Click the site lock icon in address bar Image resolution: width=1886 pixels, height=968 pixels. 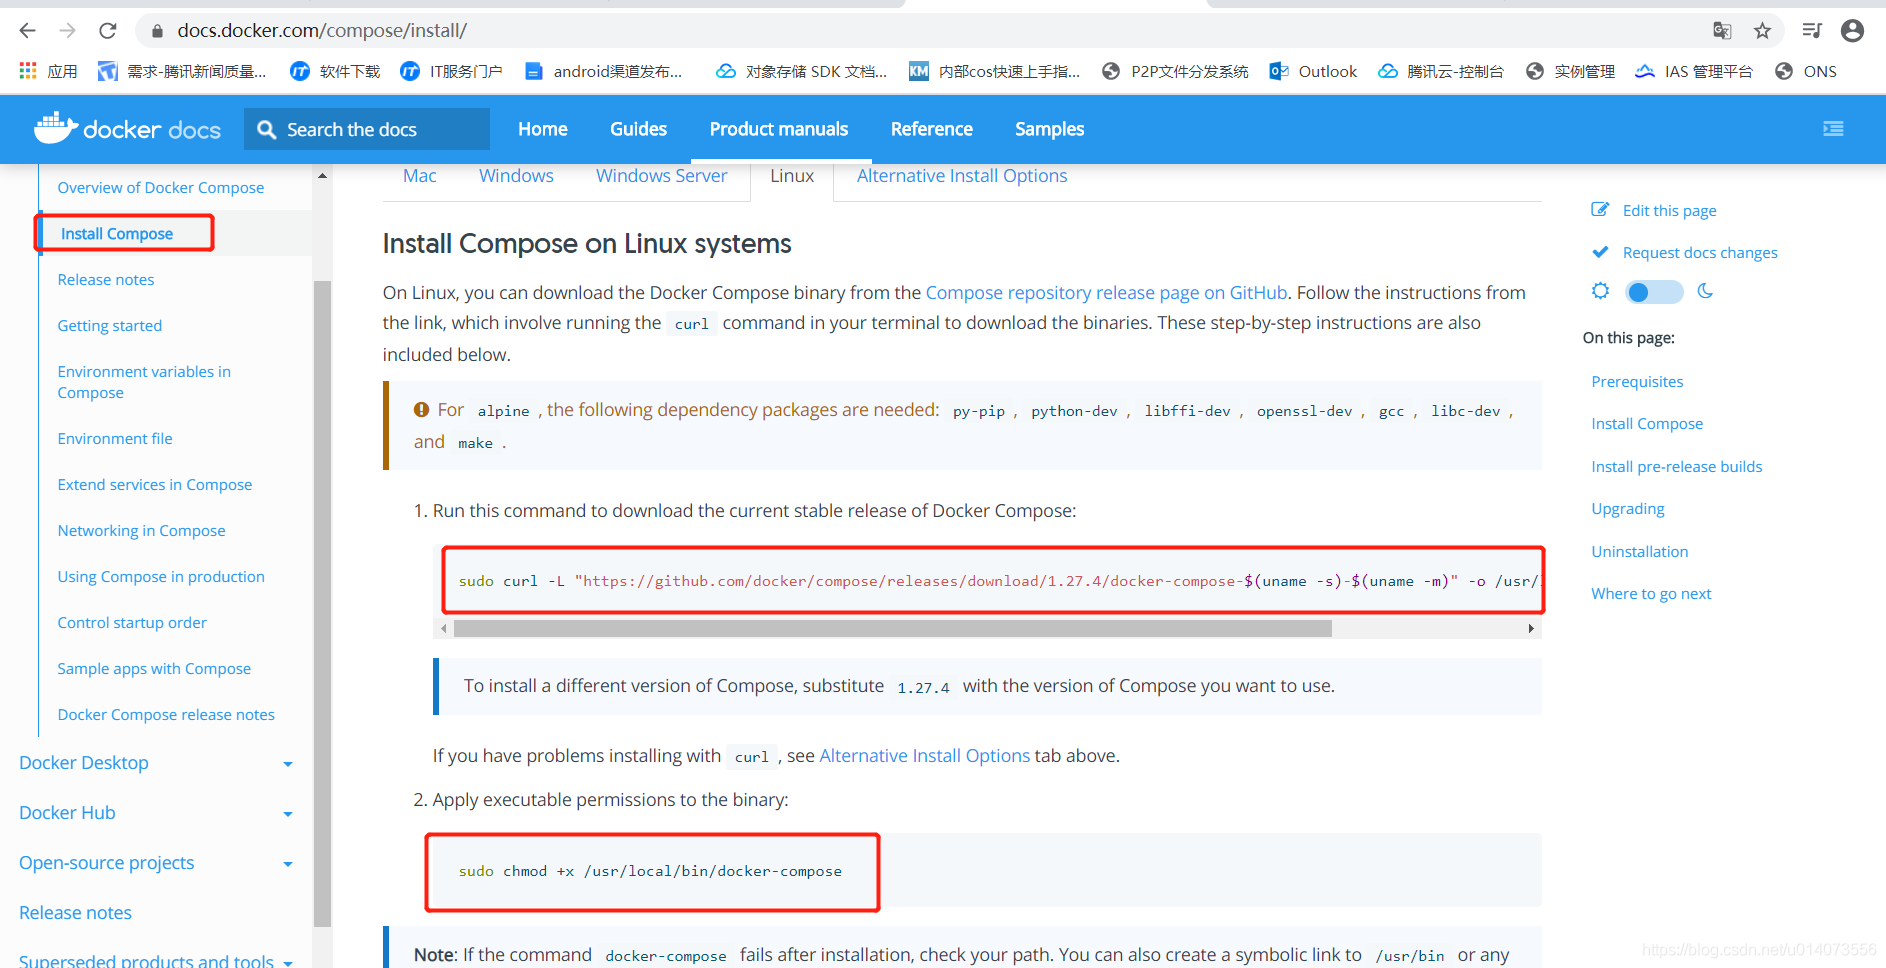(157, 31)
